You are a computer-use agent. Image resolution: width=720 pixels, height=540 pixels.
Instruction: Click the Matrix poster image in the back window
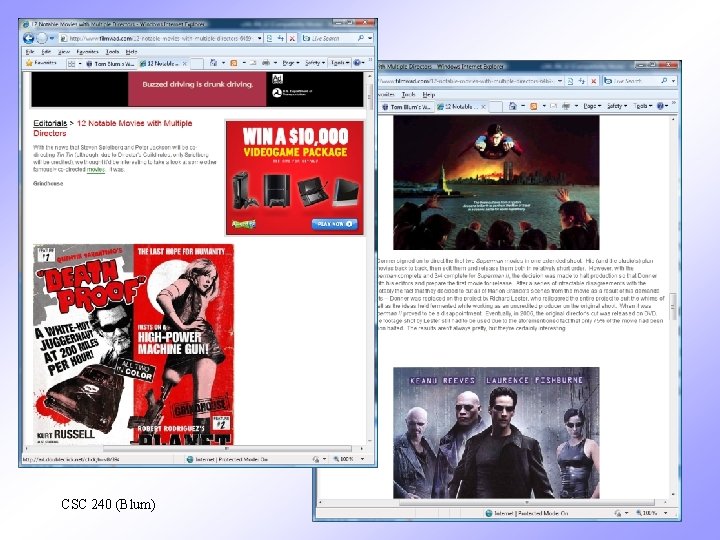coord(496,433)
